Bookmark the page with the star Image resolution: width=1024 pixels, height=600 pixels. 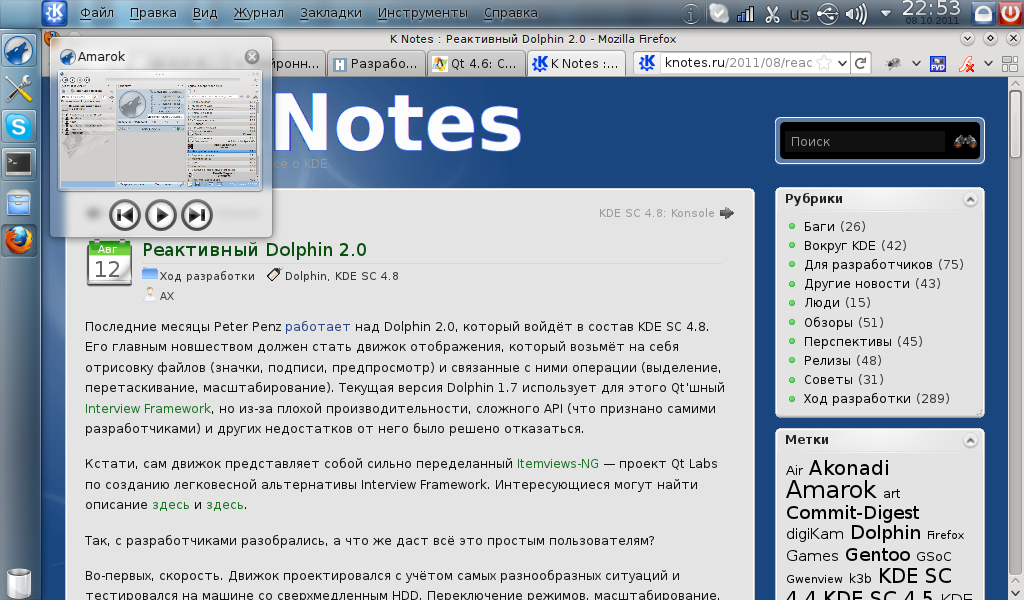tap(824, 63)
